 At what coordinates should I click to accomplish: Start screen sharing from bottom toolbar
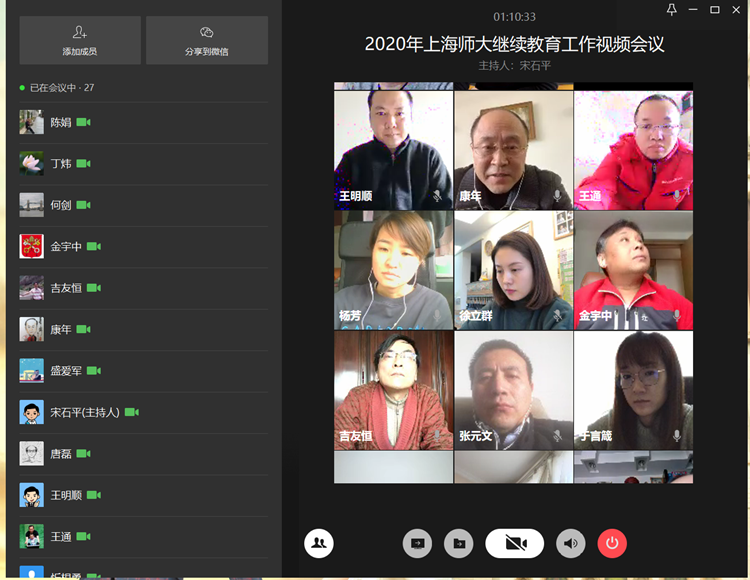coord(417,543)
